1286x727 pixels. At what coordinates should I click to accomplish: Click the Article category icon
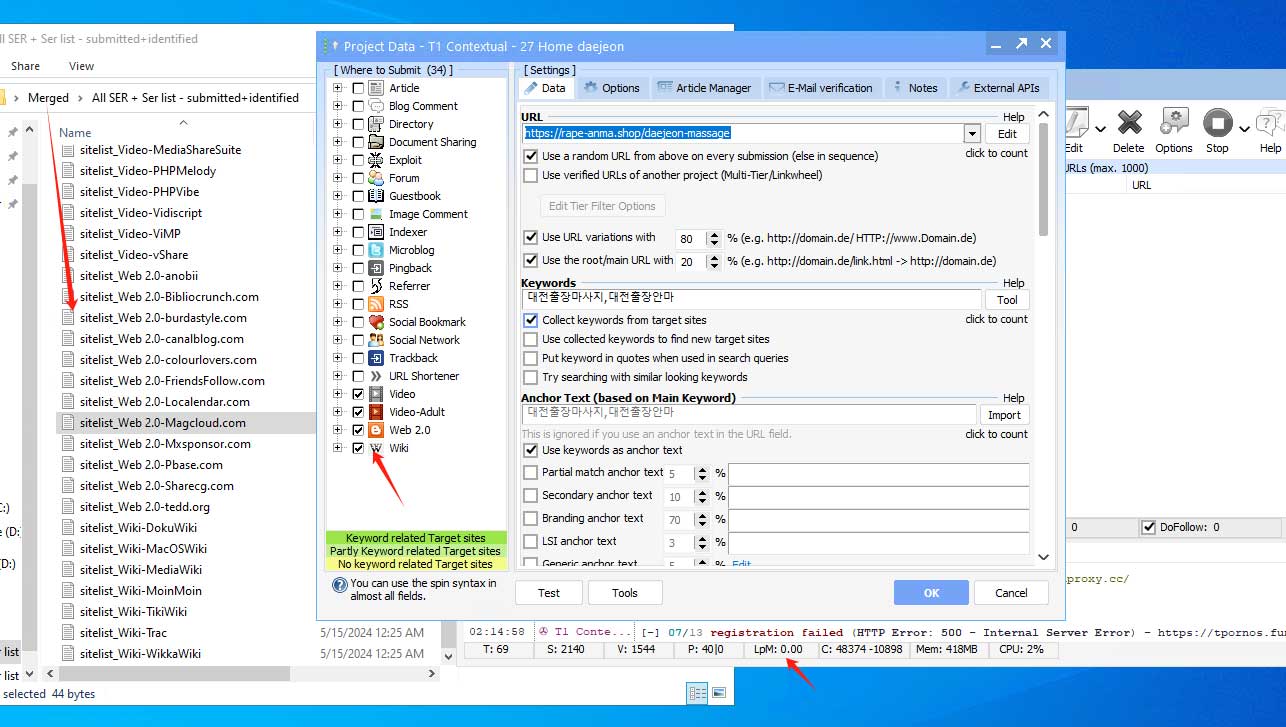click(x=376, y=88)
